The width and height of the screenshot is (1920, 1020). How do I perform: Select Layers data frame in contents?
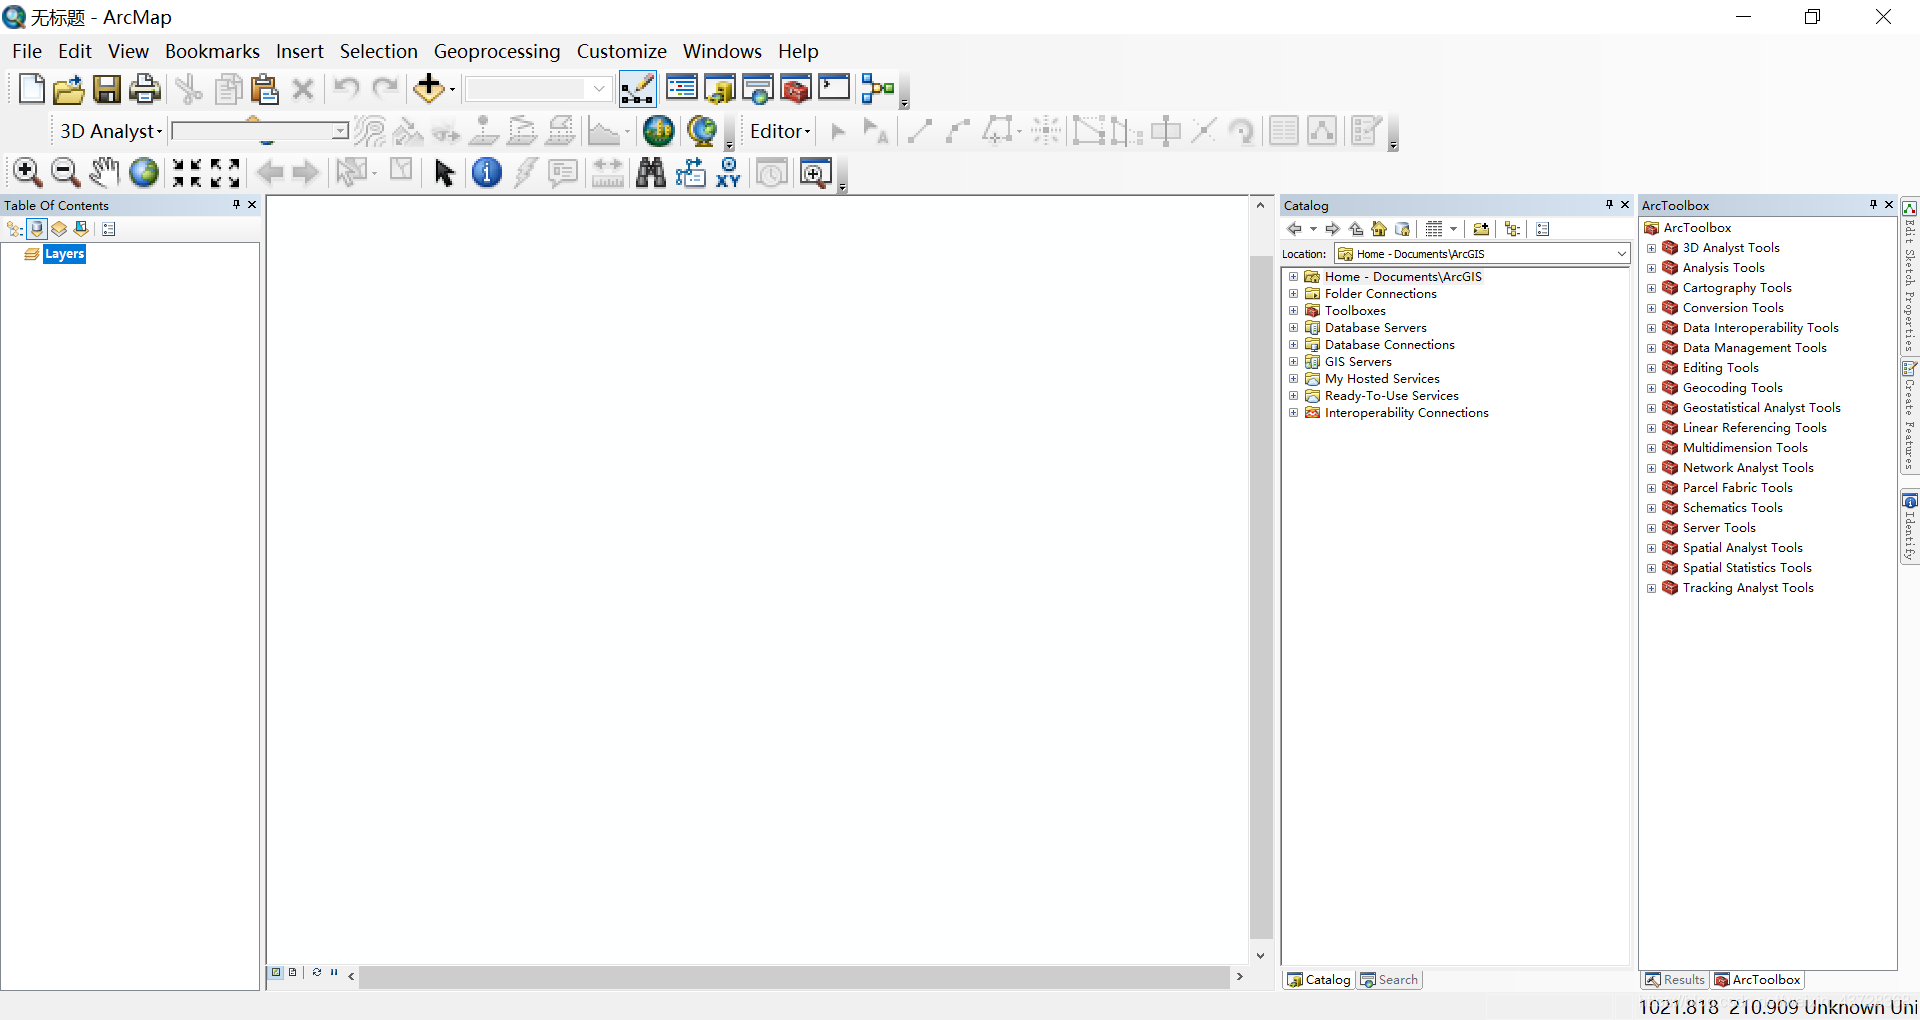(x=64, y=254)
